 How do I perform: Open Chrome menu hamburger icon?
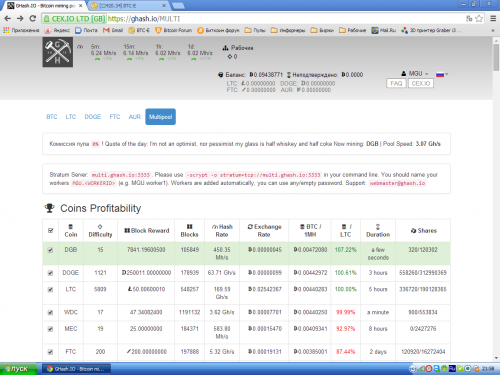pyautogui.click(x=493, y=19)
